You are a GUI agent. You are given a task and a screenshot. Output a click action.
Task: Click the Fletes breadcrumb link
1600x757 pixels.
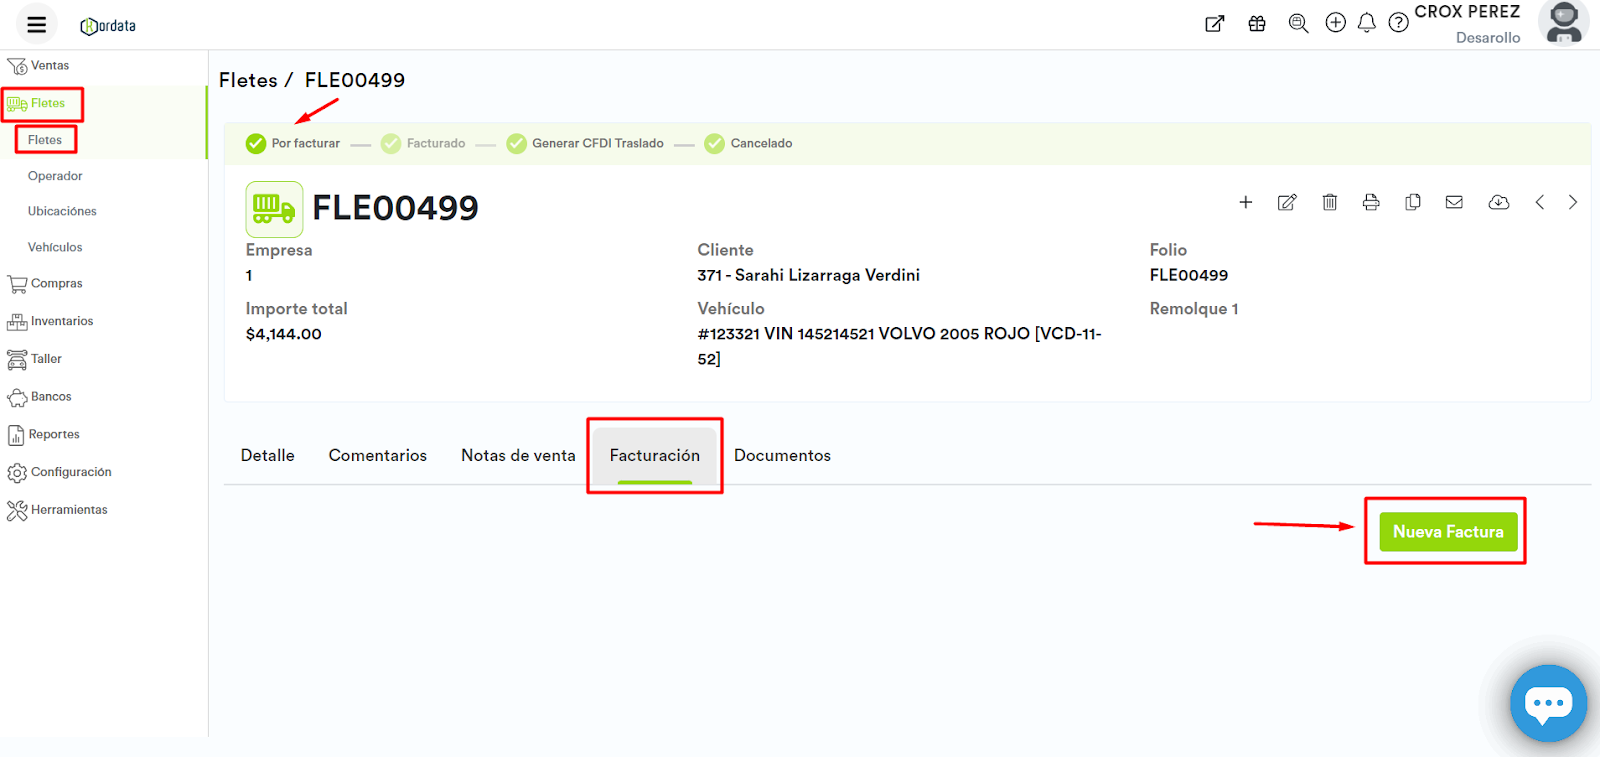click(248, 80)
